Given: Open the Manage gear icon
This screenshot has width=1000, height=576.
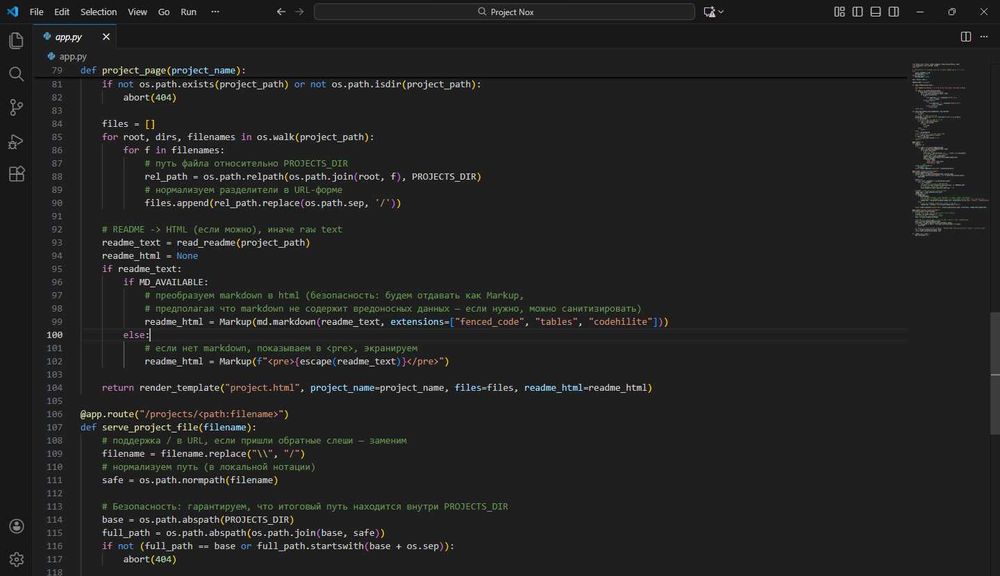Looking at the screenshot, I should 16,559.
